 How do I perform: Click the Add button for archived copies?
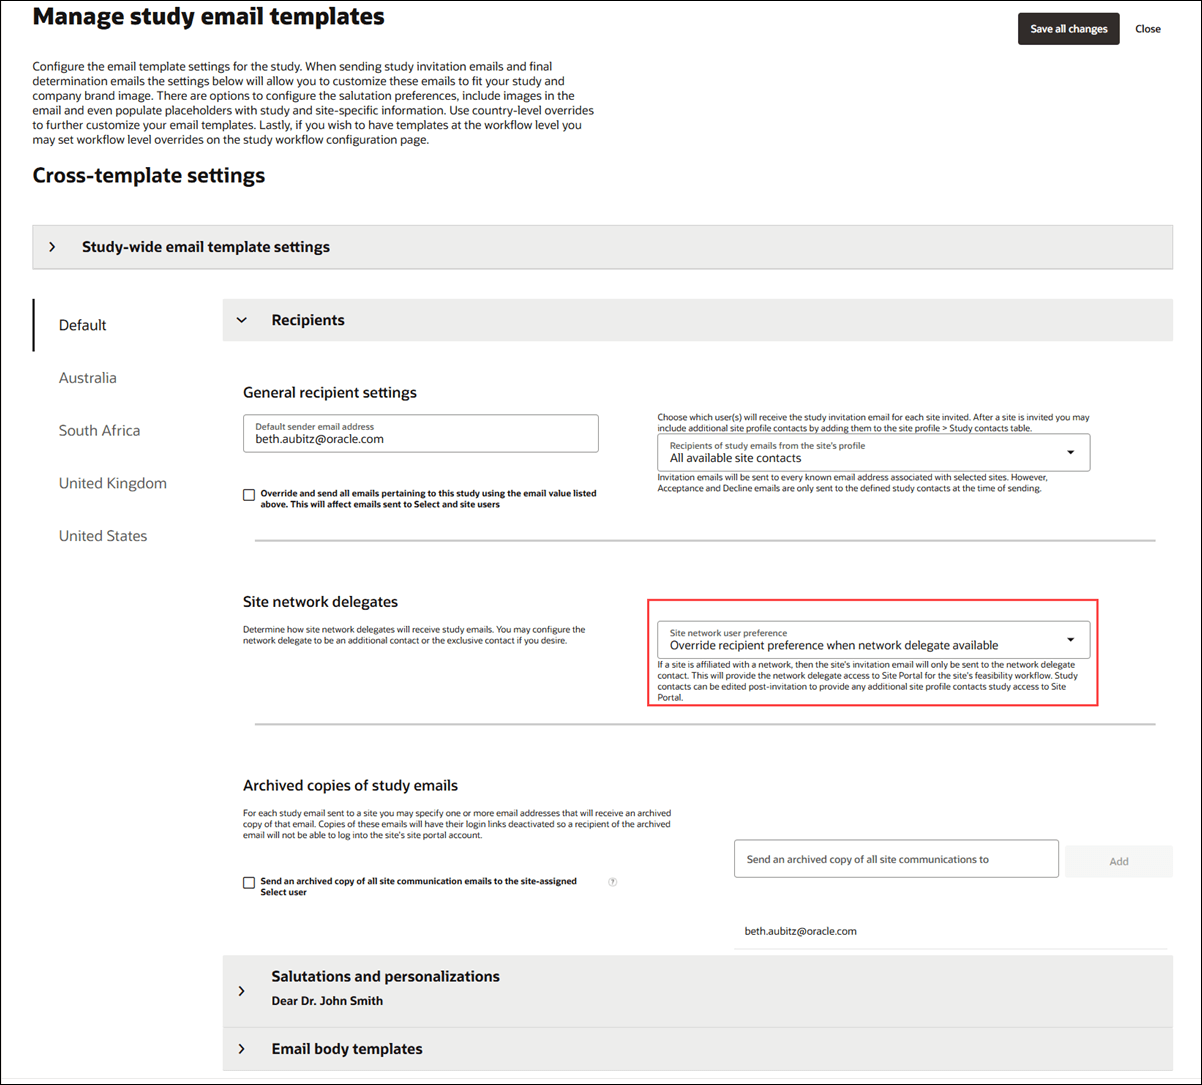1118,860
